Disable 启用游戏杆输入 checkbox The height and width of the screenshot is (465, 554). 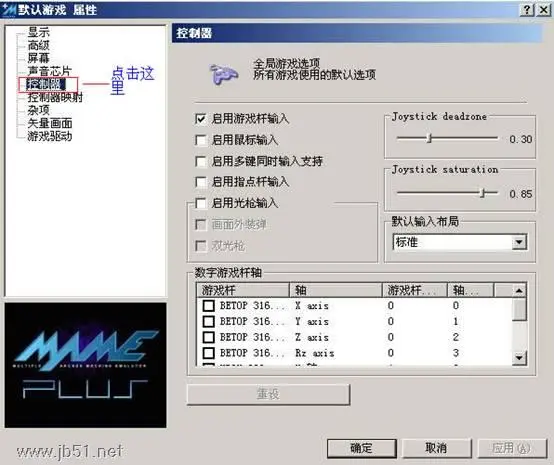(x=201, y=119)
